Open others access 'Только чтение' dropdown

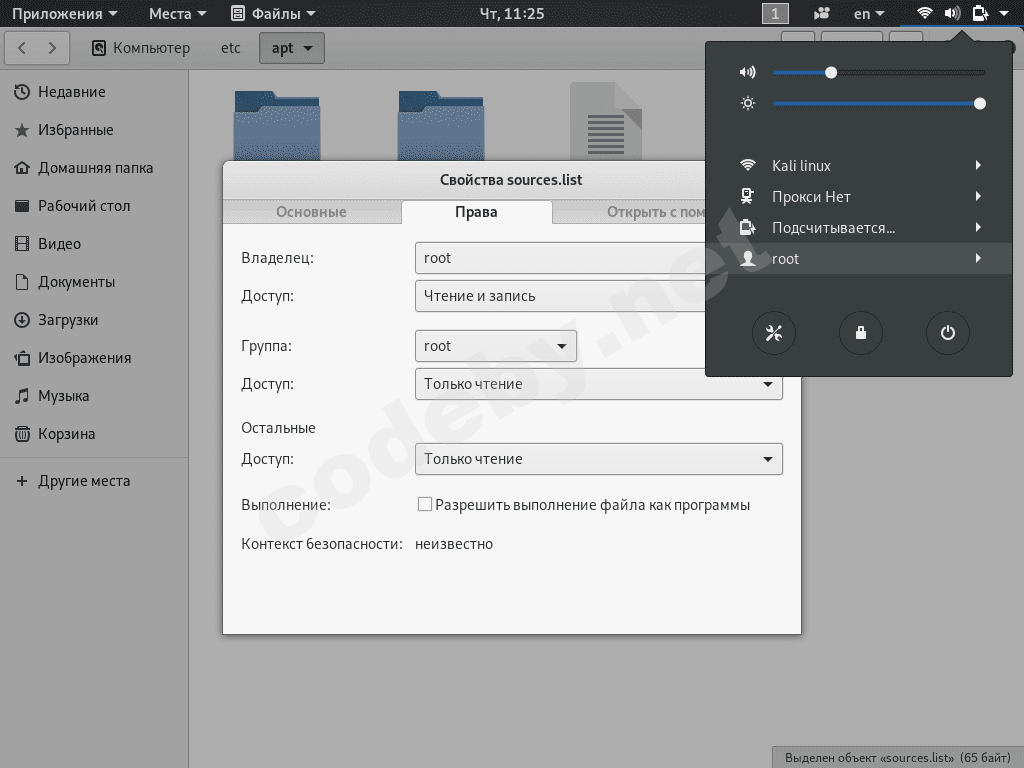(598, 459)
